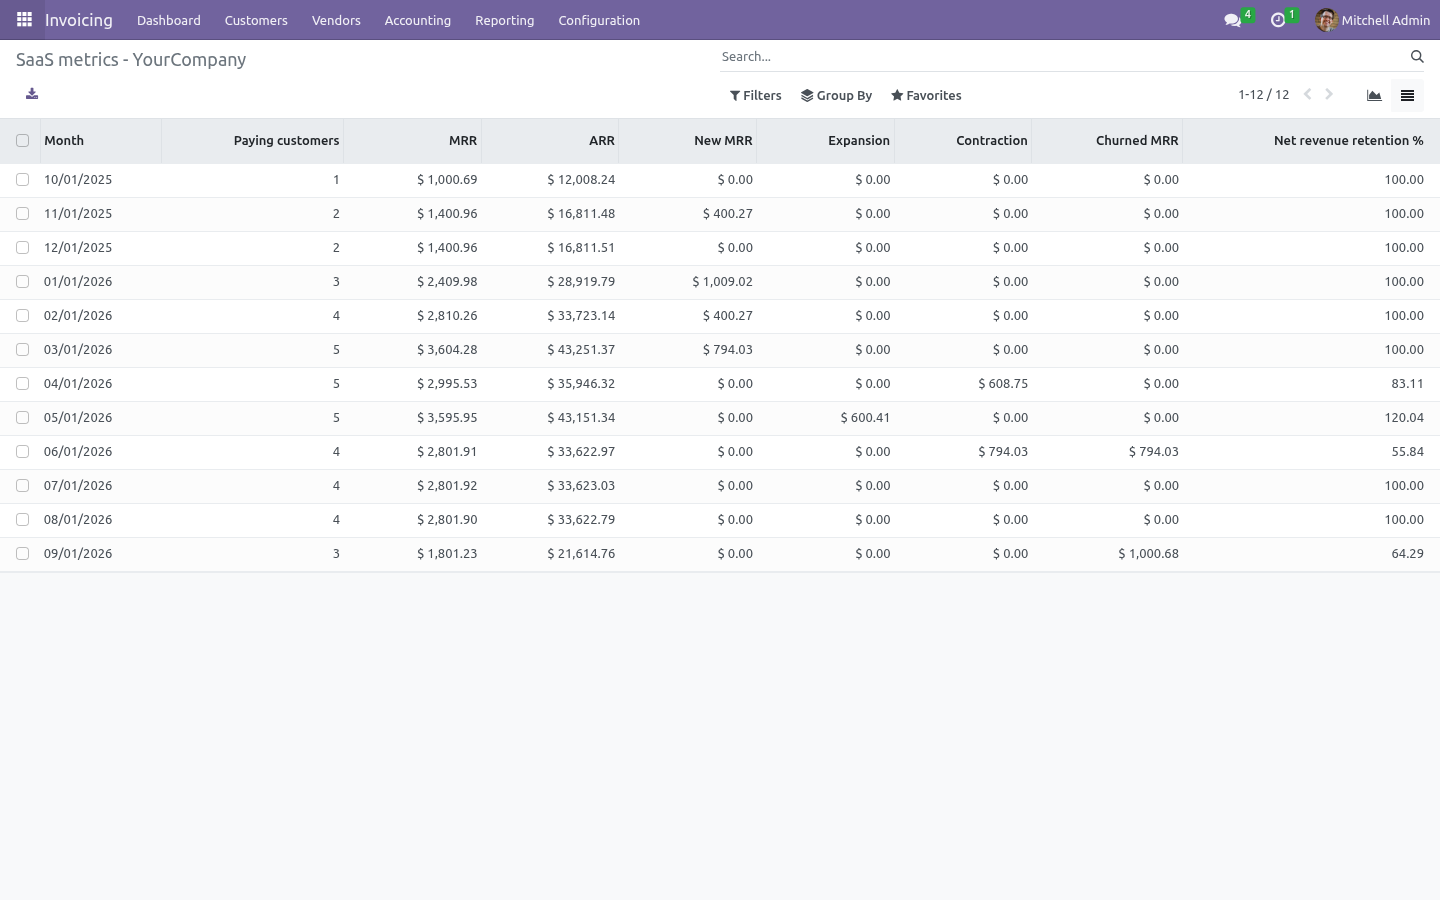Click the search magnifier icon
This screenshot has width=1440, height=900.
click(1417, 57)
